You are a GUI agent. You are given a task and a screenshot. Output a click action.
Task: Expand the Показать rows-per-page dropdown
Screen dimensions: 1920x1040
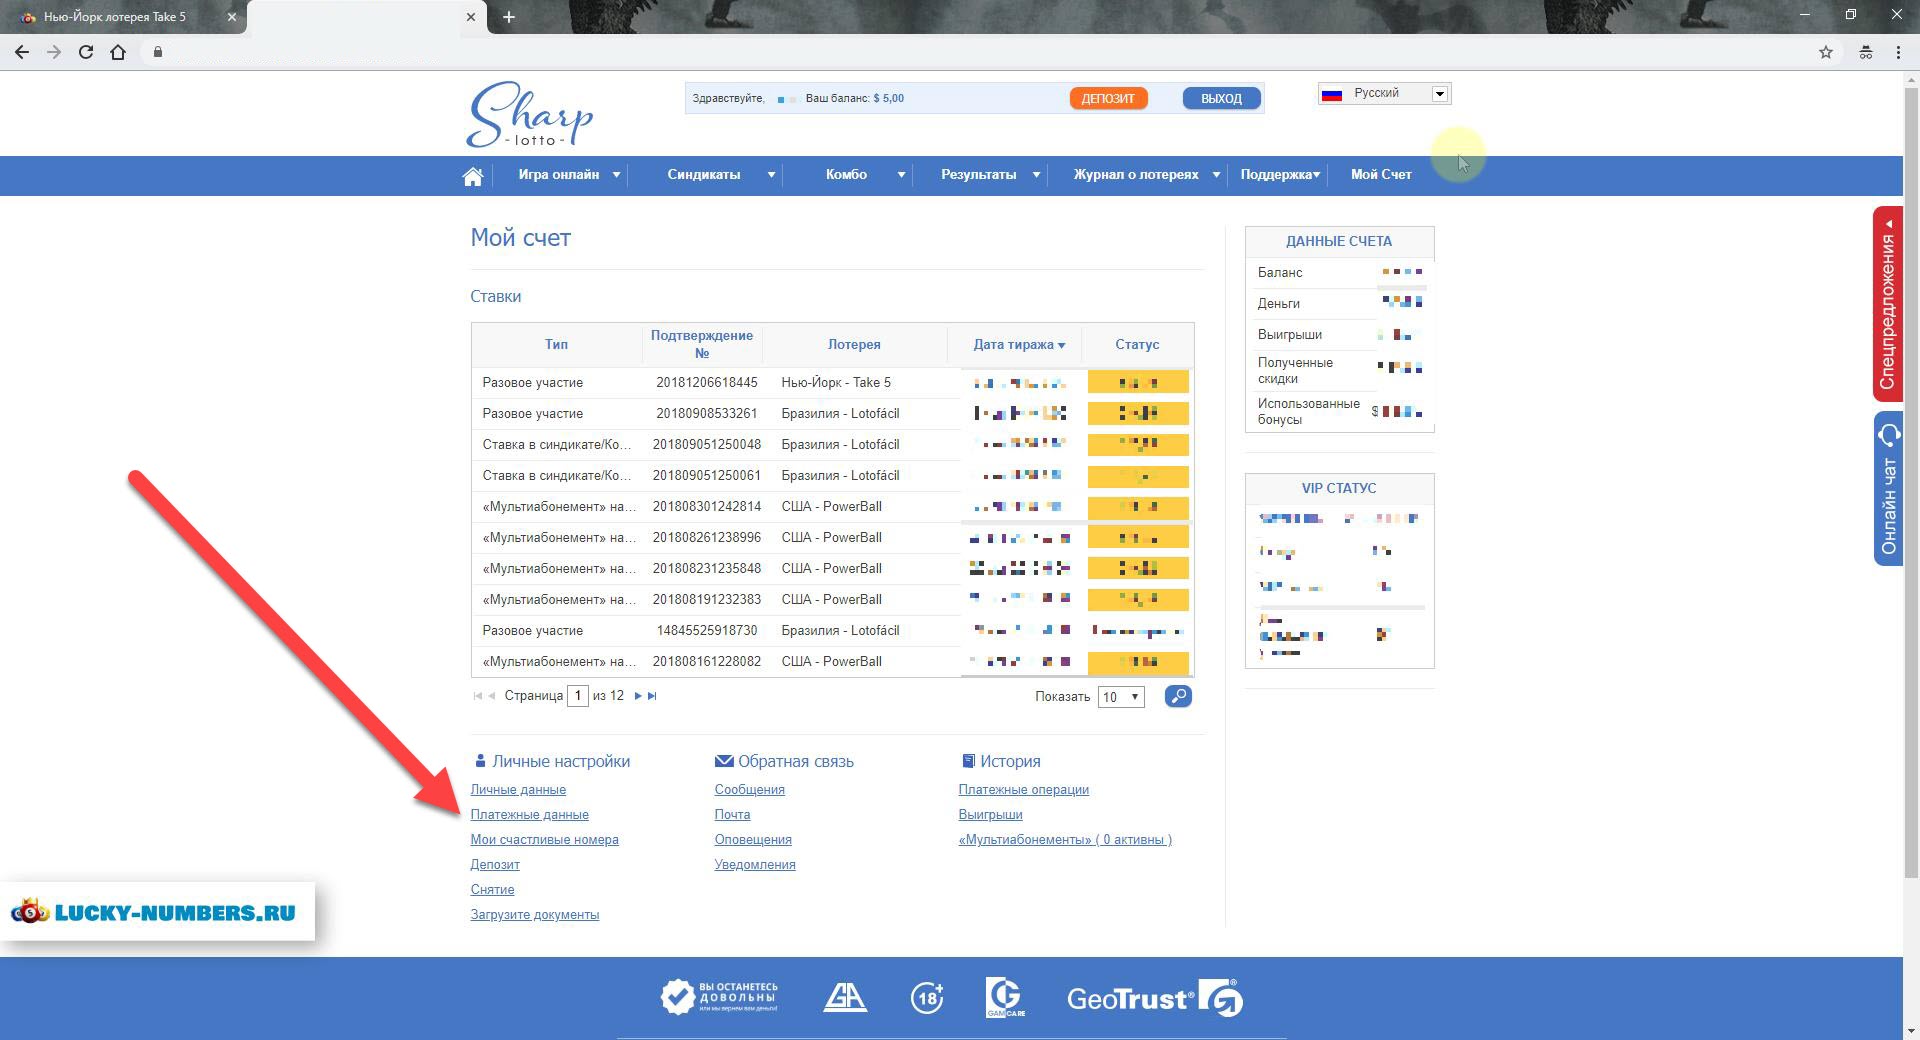coord(1120,697)
